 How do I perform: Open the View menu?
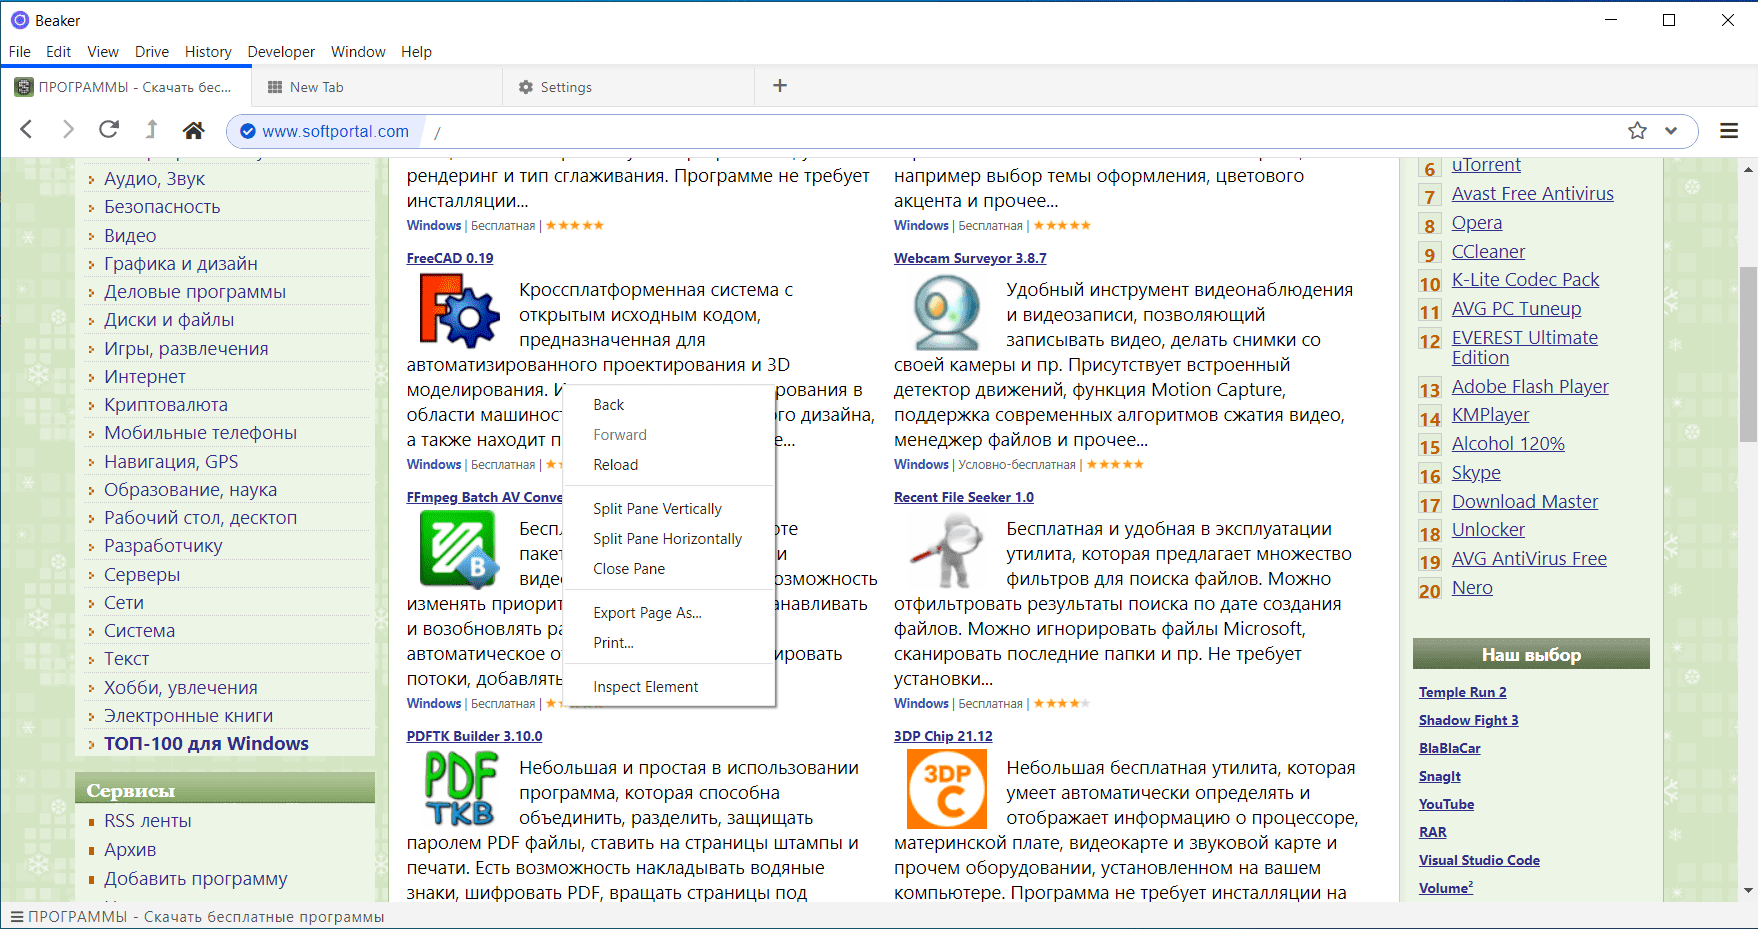click(x=103, y=52)
